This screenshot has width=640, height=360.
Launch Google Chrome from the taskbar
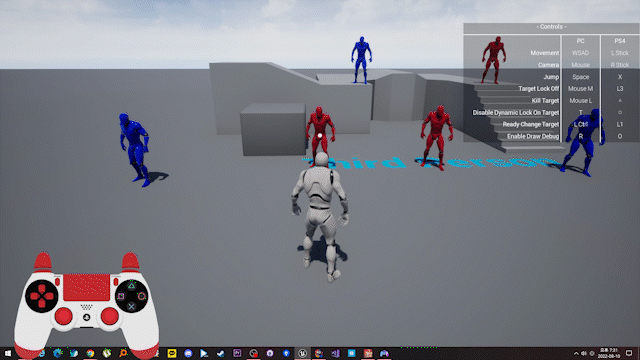tap(90, 353)
